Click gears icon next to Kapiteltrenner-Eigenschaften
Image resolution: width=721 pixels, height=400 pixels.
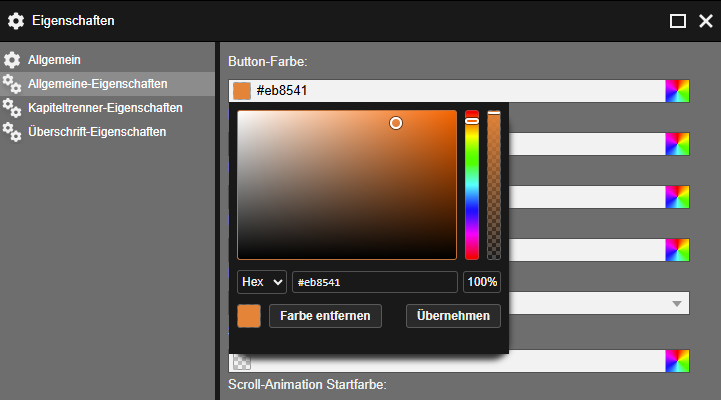[x=12, y=108]
